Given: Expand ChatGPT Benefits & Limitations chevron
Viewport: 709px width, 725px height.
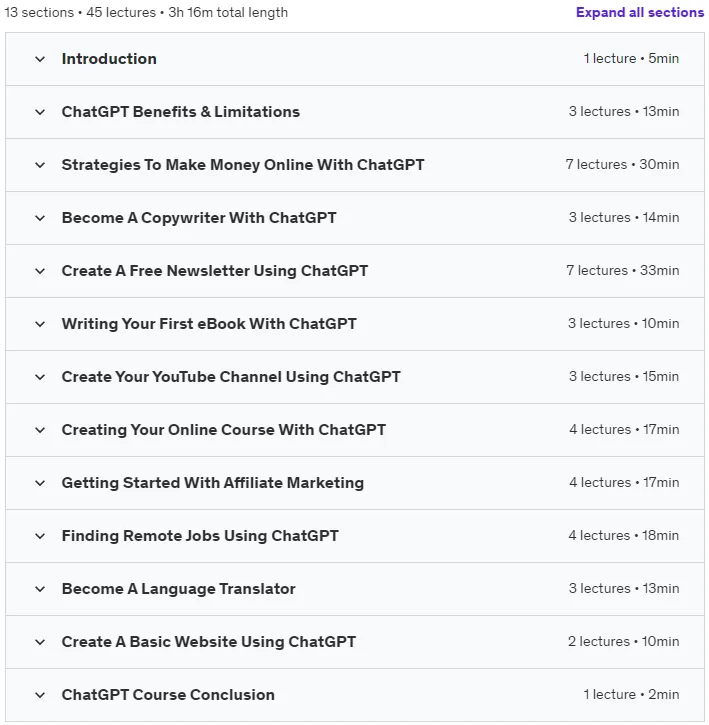Looking at the screenshot, I should coord(40,112).
